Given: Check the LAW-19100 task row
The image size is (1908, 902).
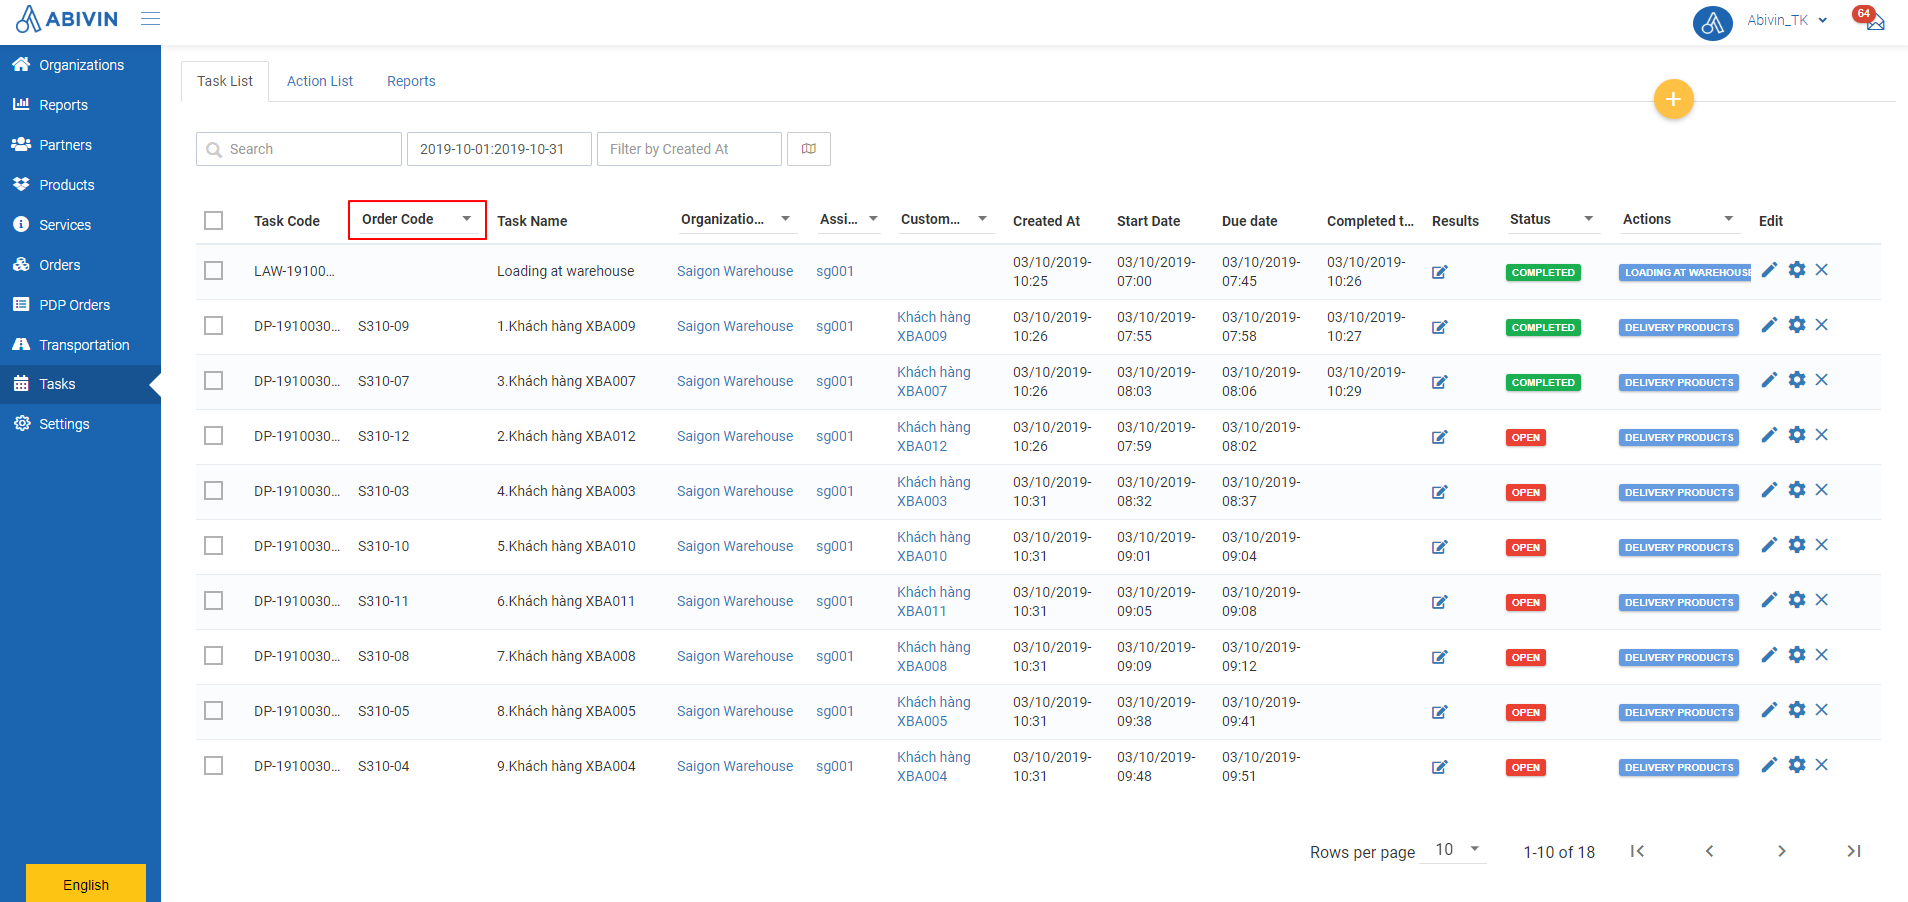Looking at the screenshot, I should click(213, 271).
